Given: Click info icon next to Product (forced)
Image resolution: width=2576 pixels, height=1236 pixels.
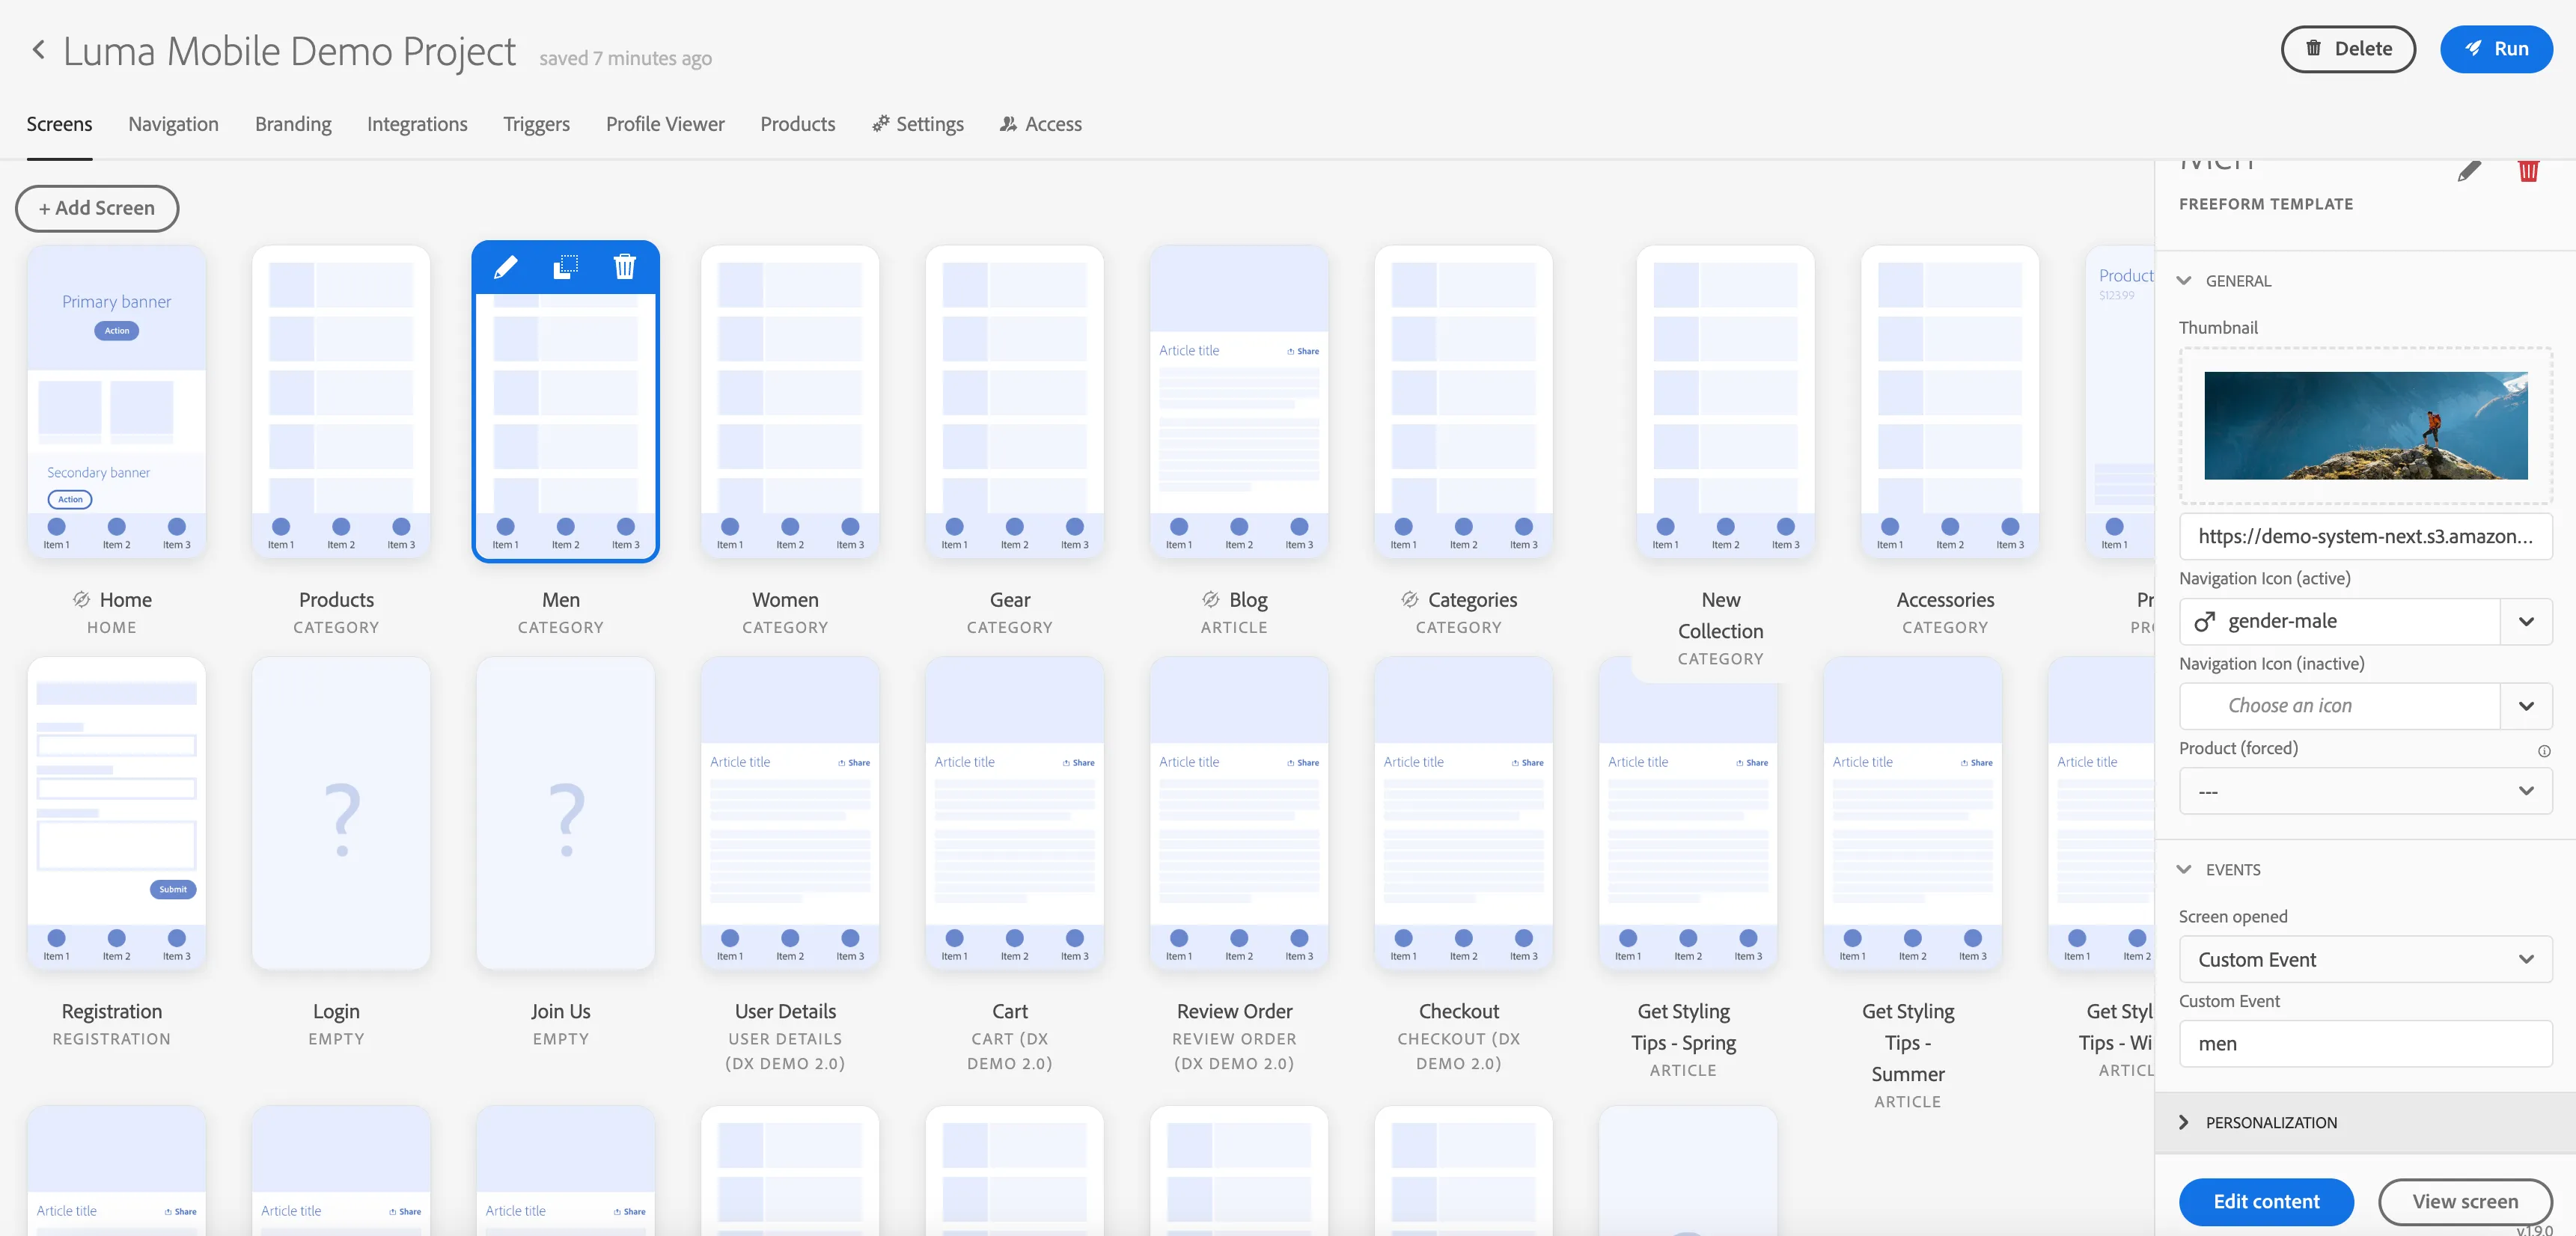Looking at the screenshot, I should (x=2544, y=751).
